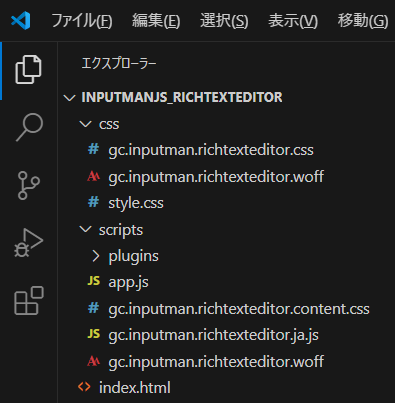Open the 編集(E) menu

point(156,21)
